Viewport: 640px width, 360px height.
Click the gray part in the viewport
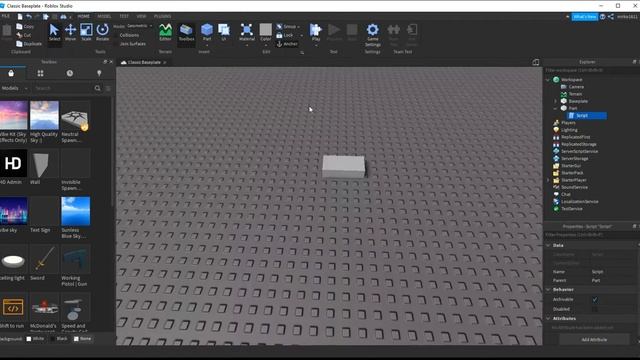click(x=344, y=166)
